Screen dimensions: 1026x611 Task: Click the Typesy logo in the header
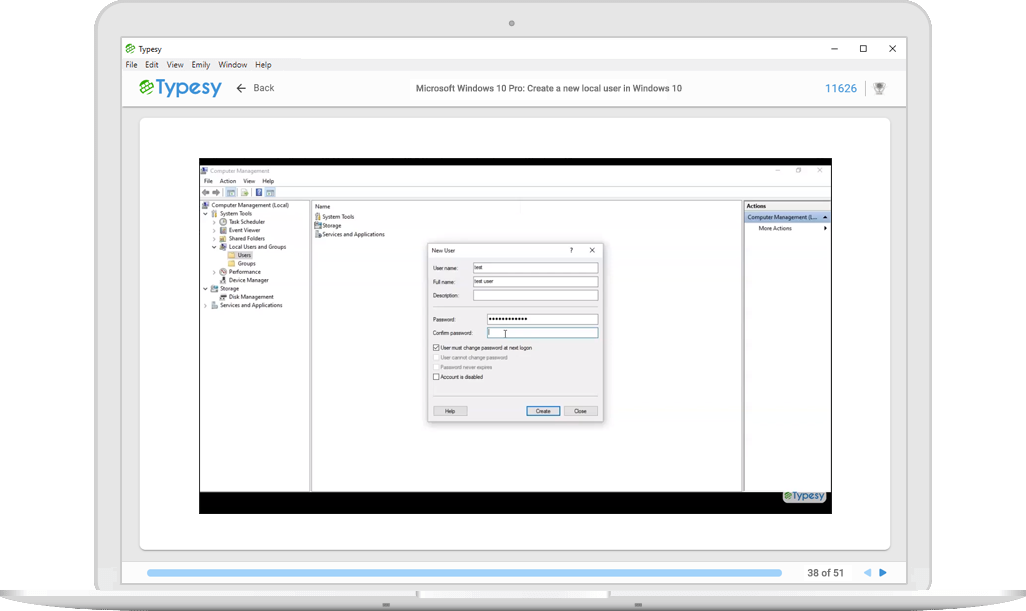181,88
